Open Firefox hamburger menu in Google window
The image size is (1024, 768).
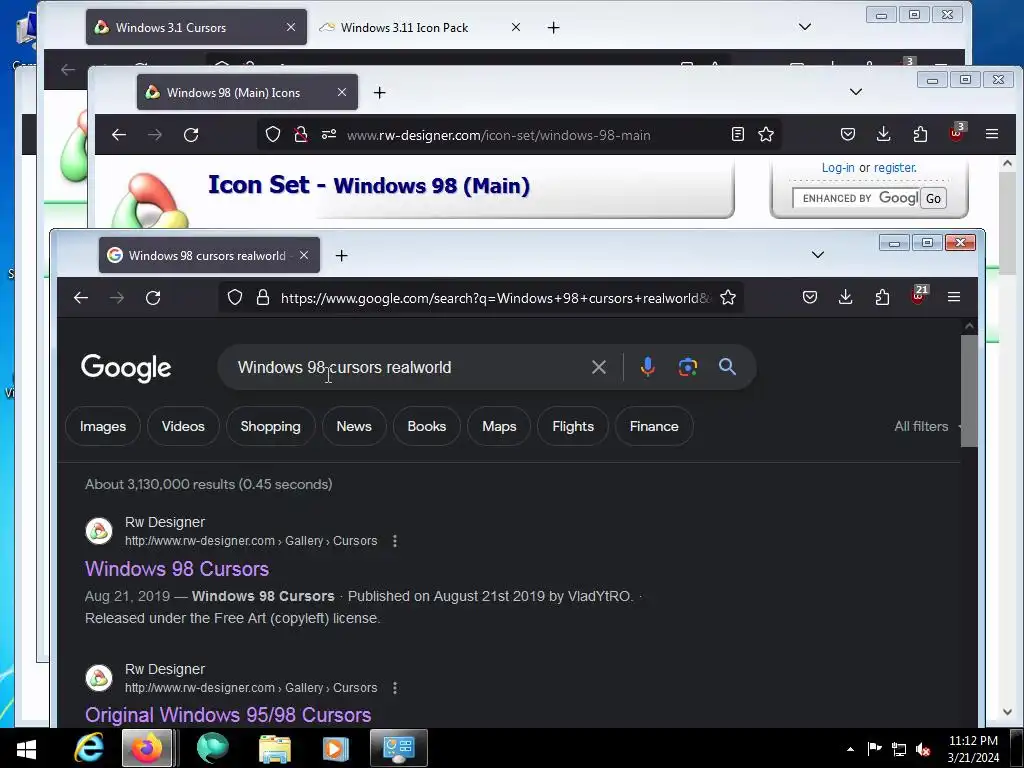coord(953,298)
